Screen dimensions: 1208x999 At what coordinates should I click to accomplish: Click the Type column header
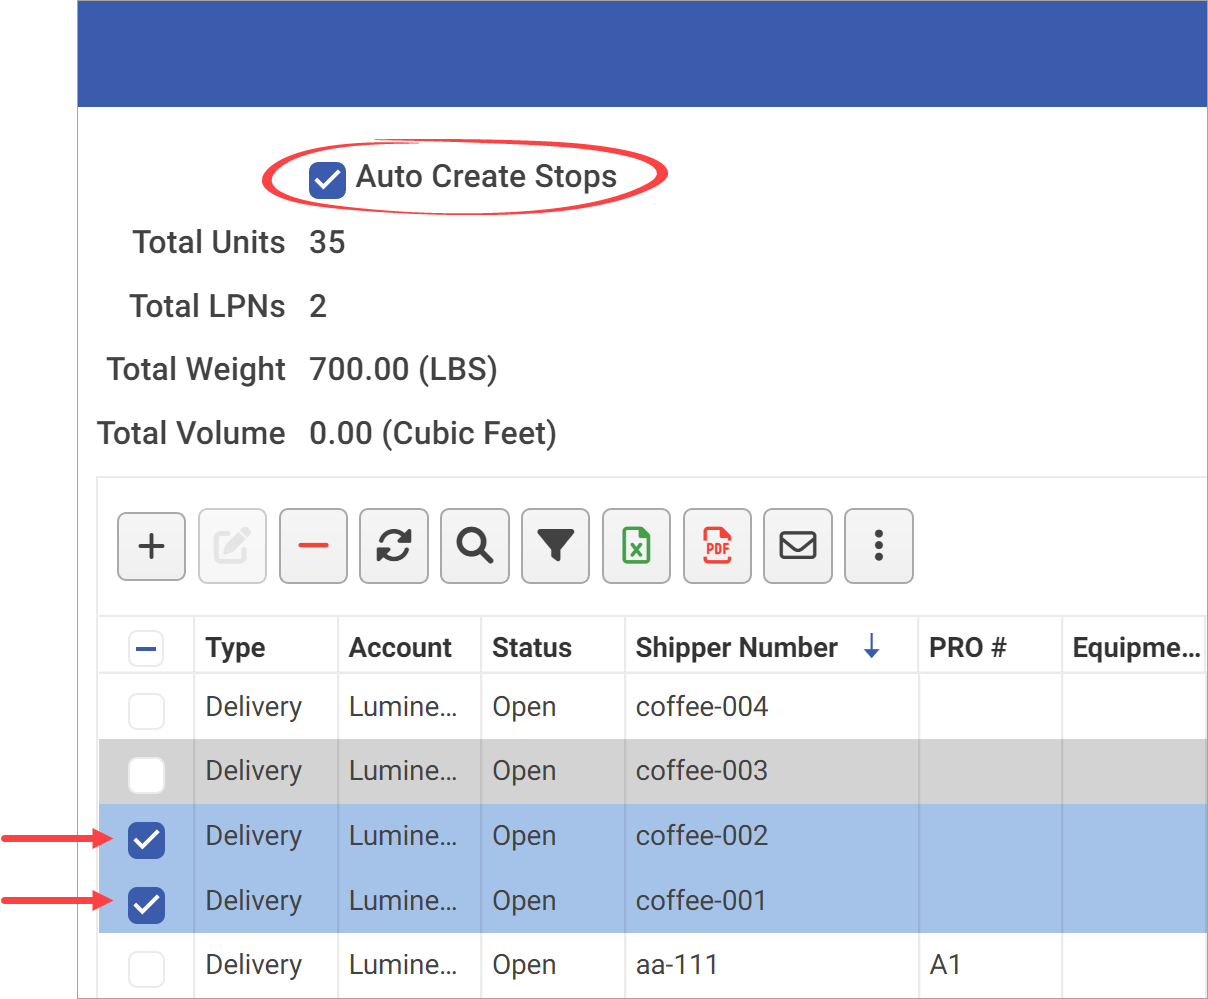(x=234, y=647)
